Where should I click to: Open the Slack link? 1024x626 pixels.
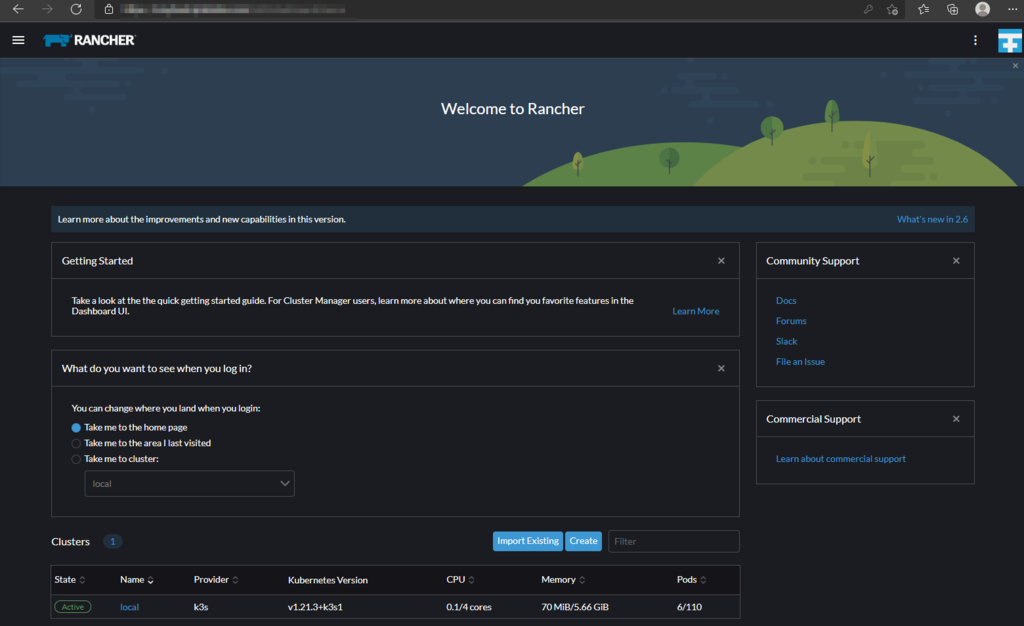tap(786, 341)
